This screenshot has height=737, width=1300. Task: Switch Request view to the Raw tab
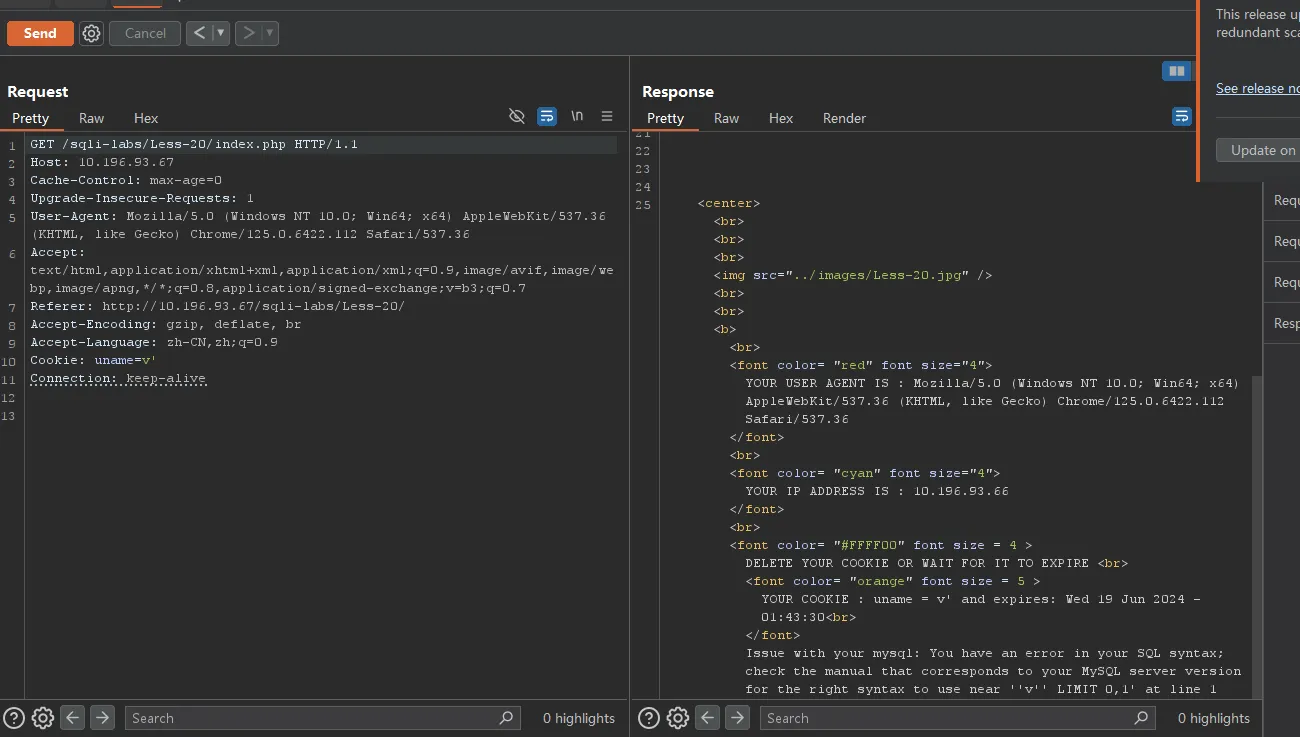pos(91,118)
